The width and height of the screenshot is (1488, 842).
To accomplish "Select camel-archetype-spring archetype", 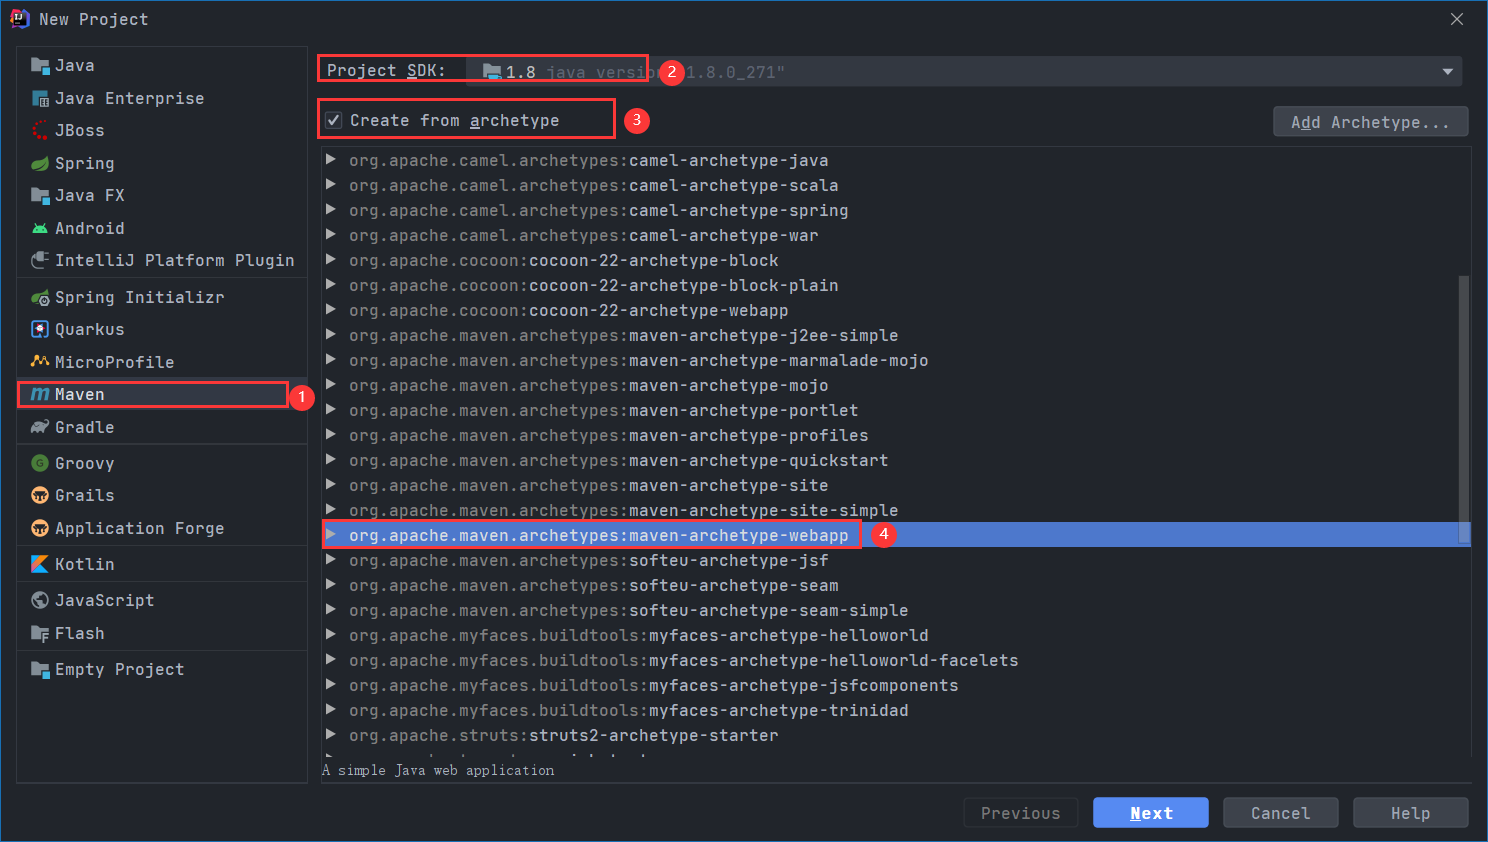I will tap(896, 210).
